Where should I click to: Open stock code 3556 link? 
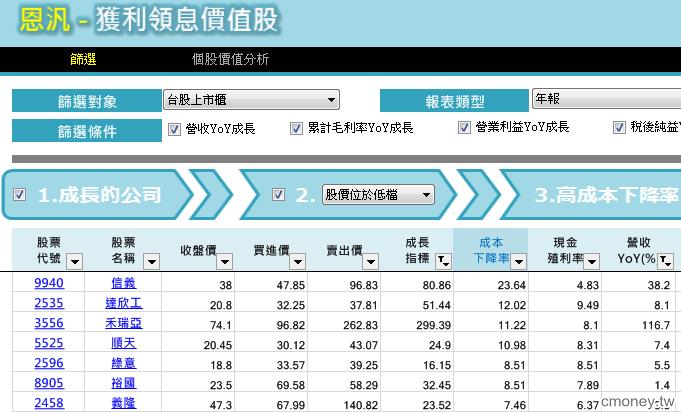coord(49,323)
